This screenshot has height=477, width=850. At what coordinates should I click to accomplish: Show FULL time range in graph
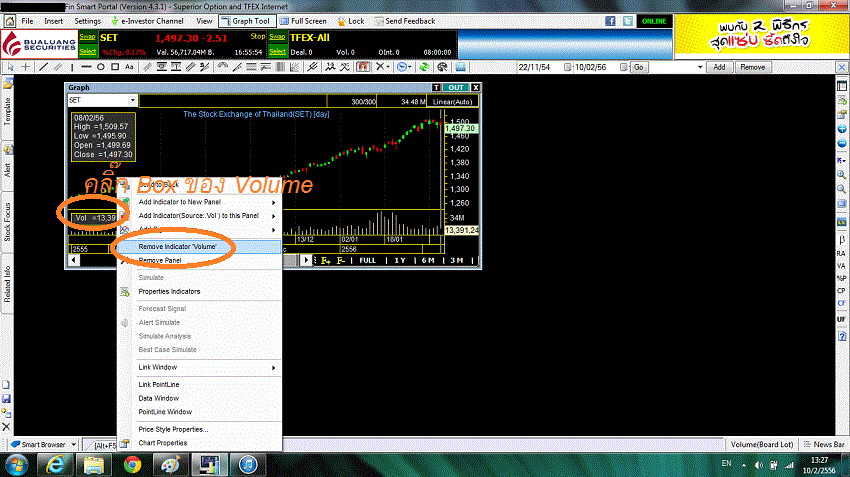point(368,261)
